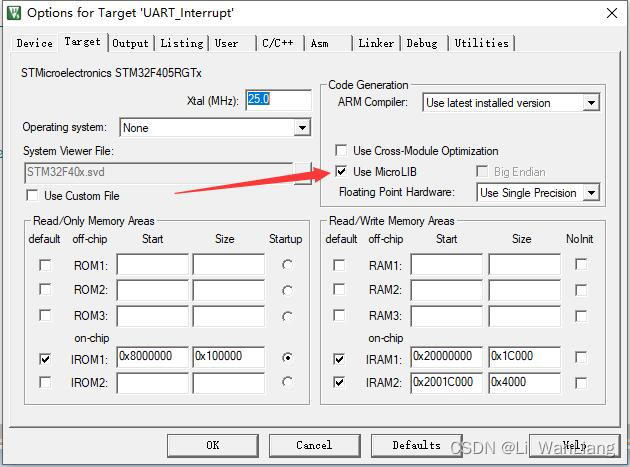Go to the Listing tab
The height and width of the screenshot is (467, 630).
pyautogui.click(x=182, y=43)
